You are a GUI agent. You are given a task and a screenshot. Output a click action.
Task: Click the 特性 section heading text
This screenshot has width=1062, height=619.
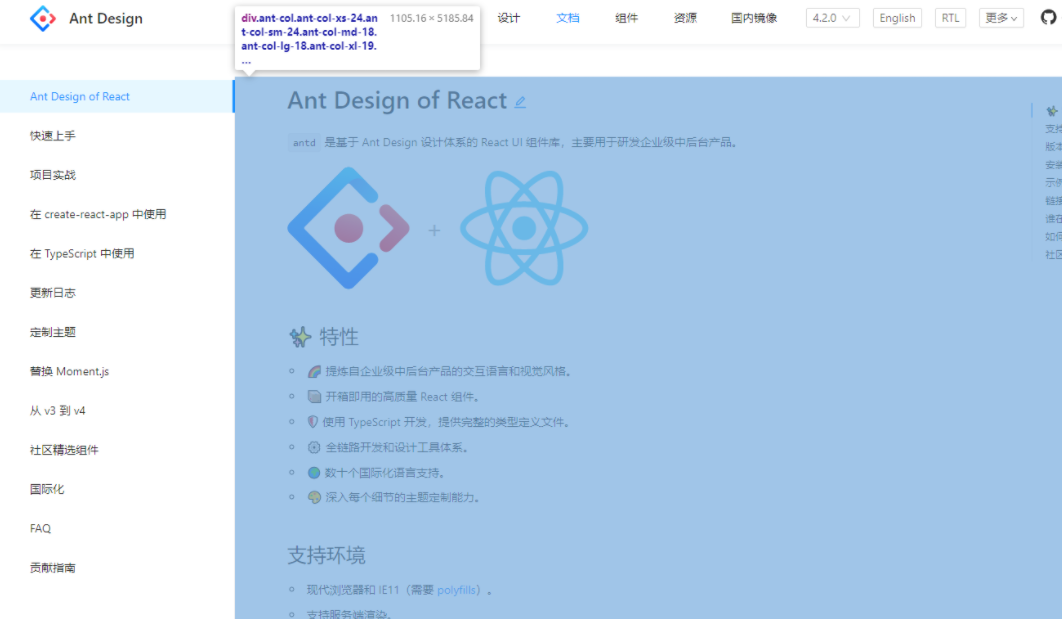tap(339, 337)
